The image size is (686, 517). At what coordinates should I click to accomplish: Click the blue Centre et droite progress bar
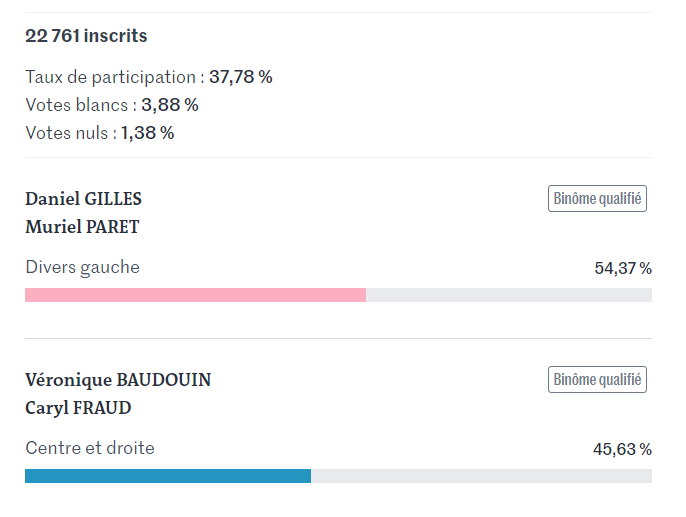tap(168, 476)
